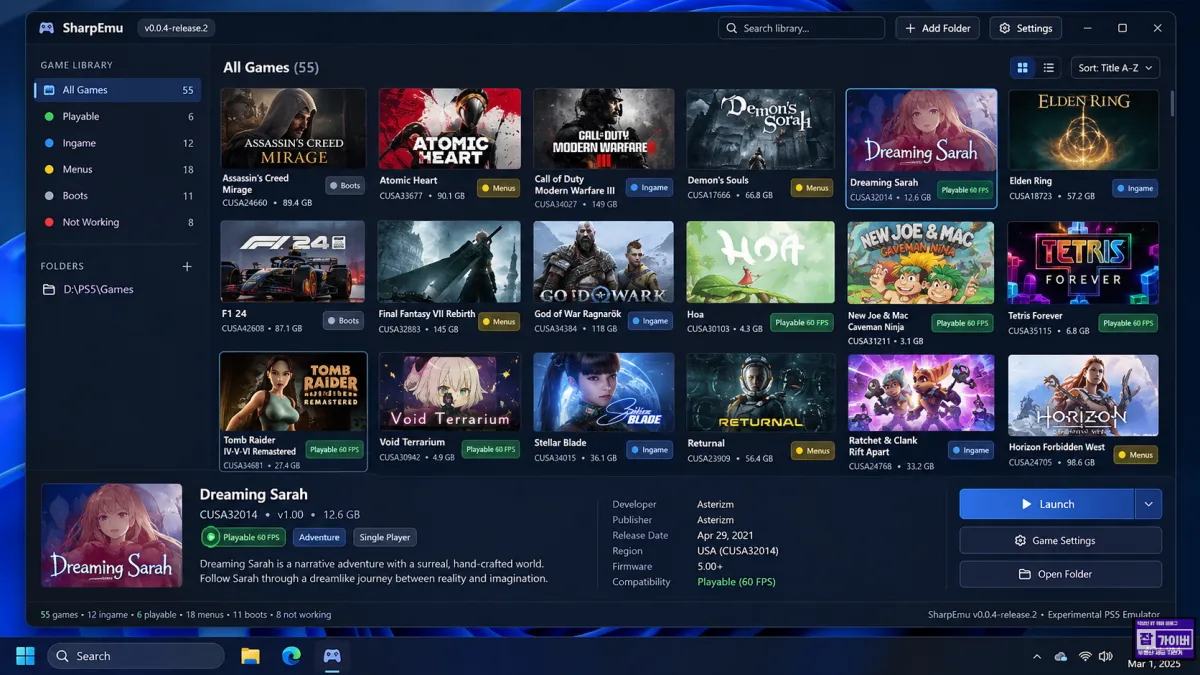Click the game grid vertical scrollbar
The width and height of the screenshot is (1200, 675).
click(1173, 104)
